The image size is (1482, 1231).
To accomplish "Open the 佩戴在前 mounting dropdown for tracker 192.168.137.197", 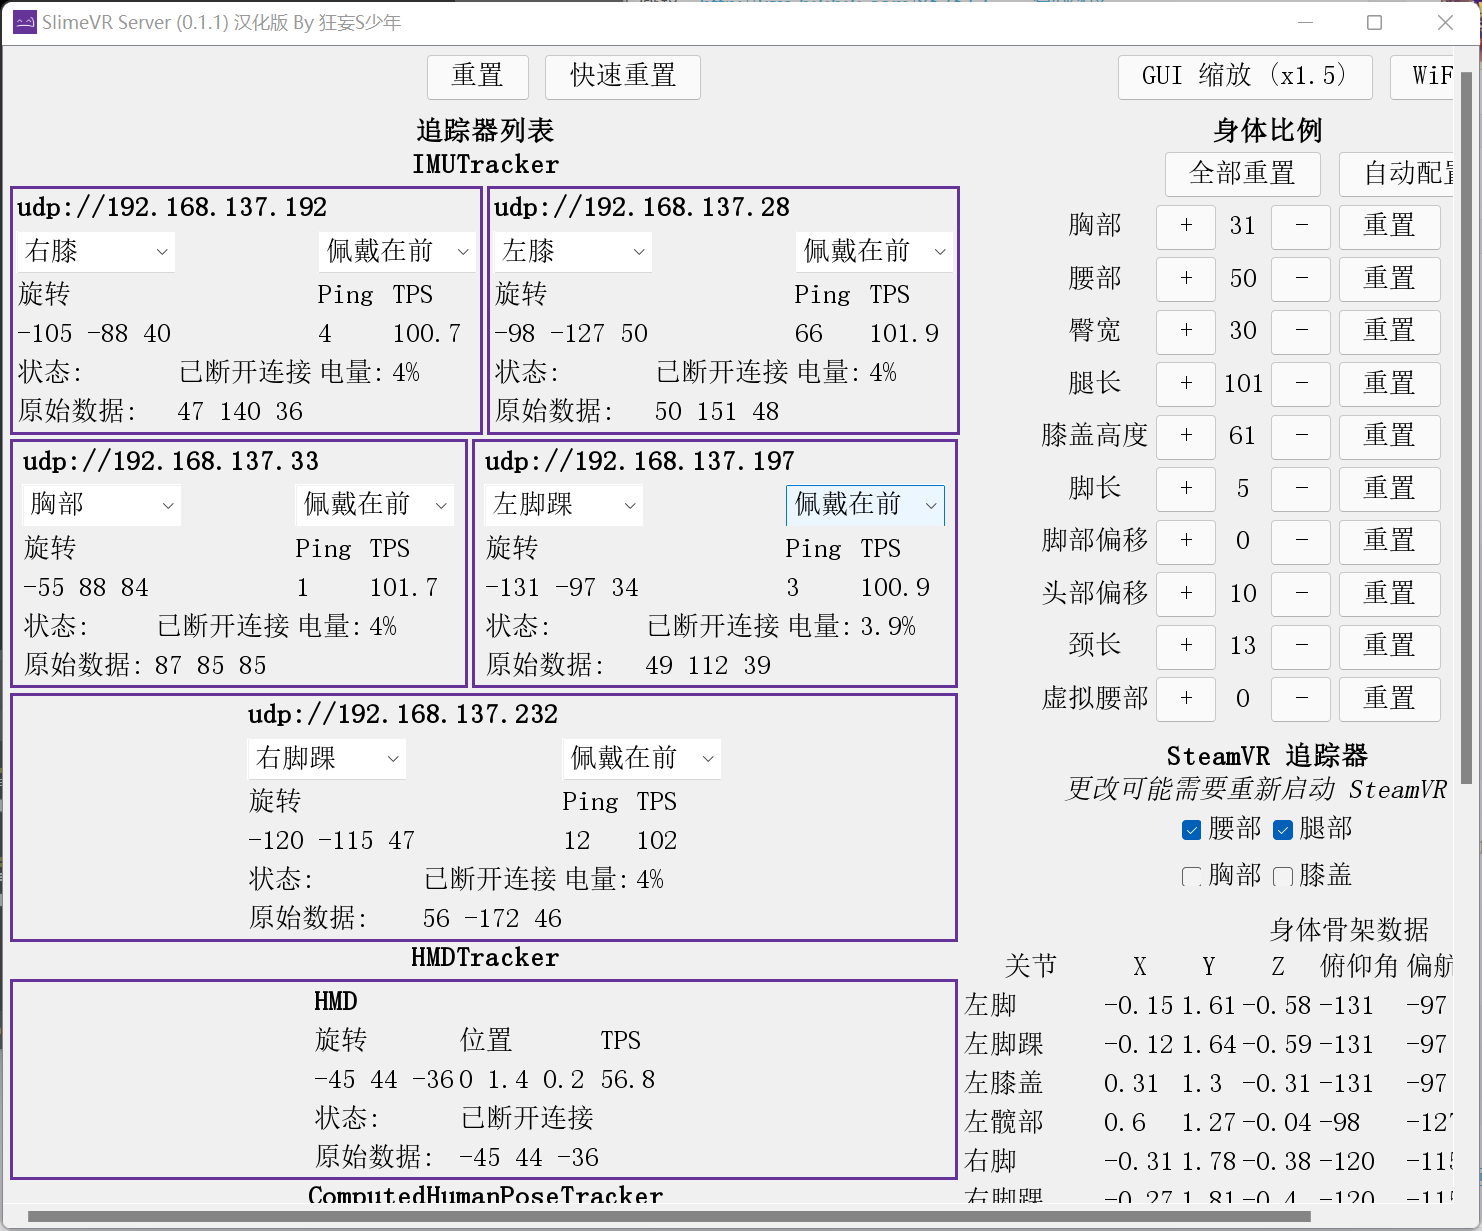I will point(866,505).
